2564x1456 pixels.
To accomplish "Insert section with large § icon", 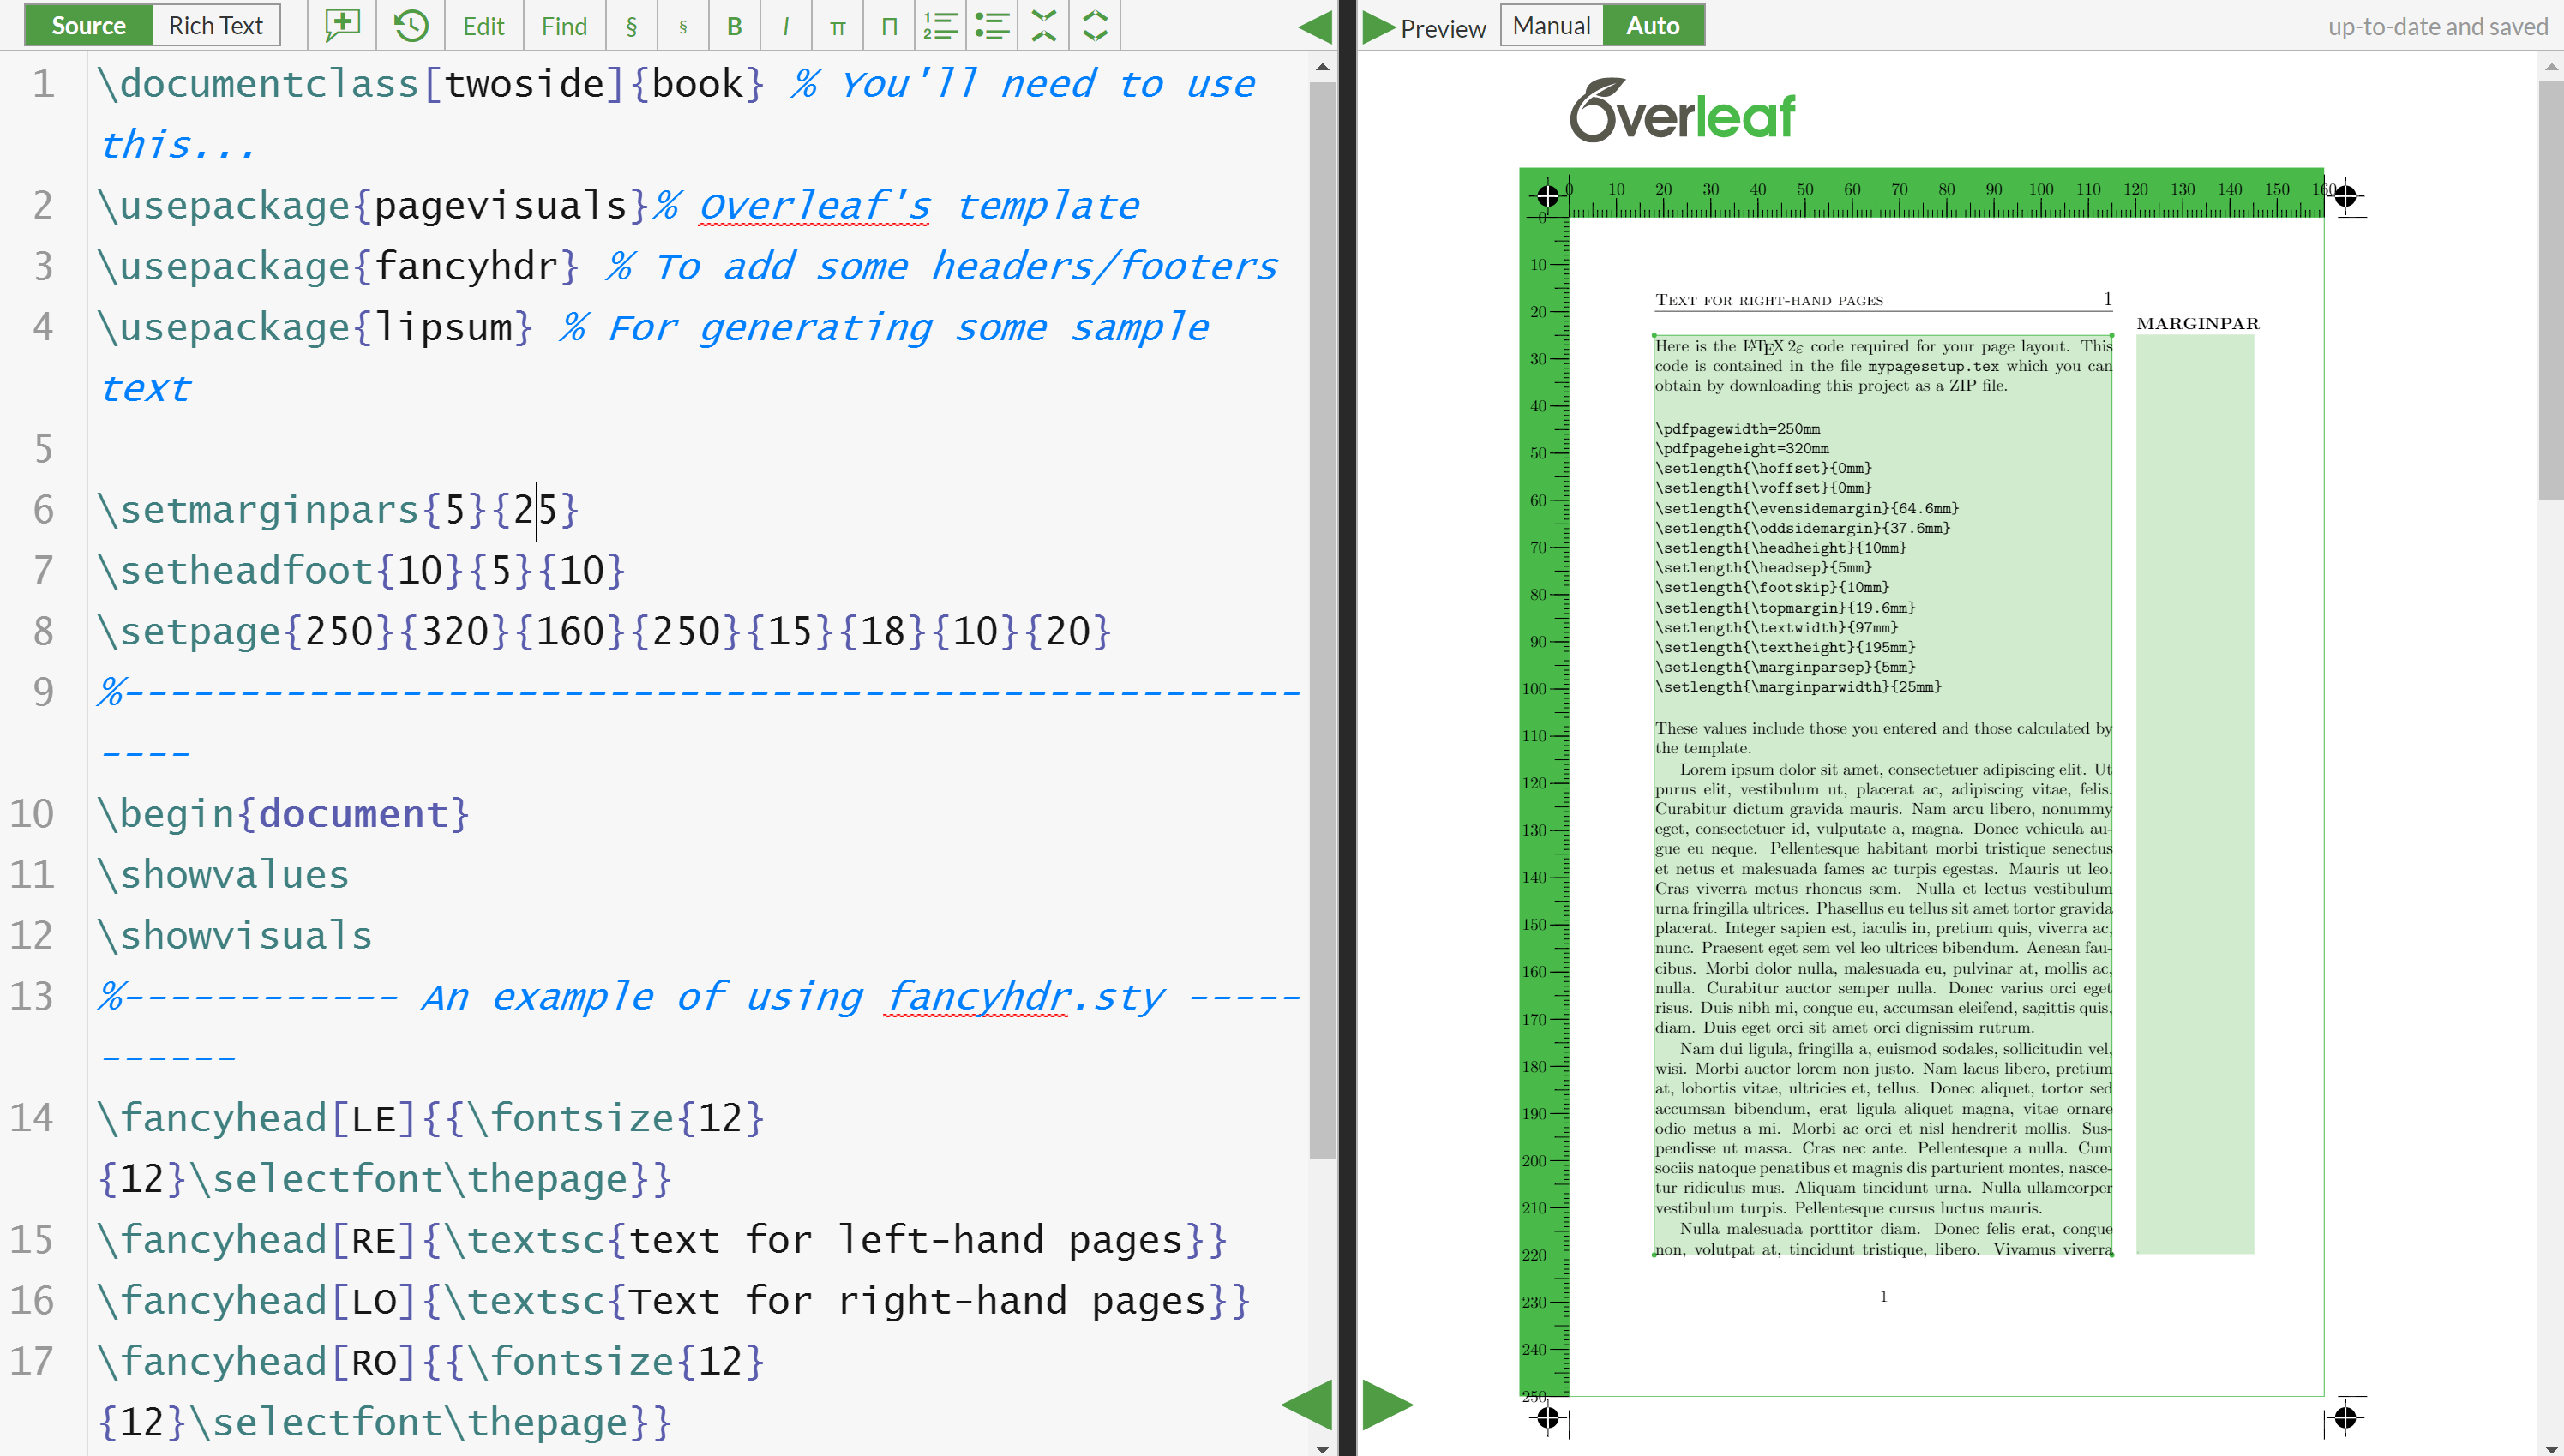I will point(631,25).
